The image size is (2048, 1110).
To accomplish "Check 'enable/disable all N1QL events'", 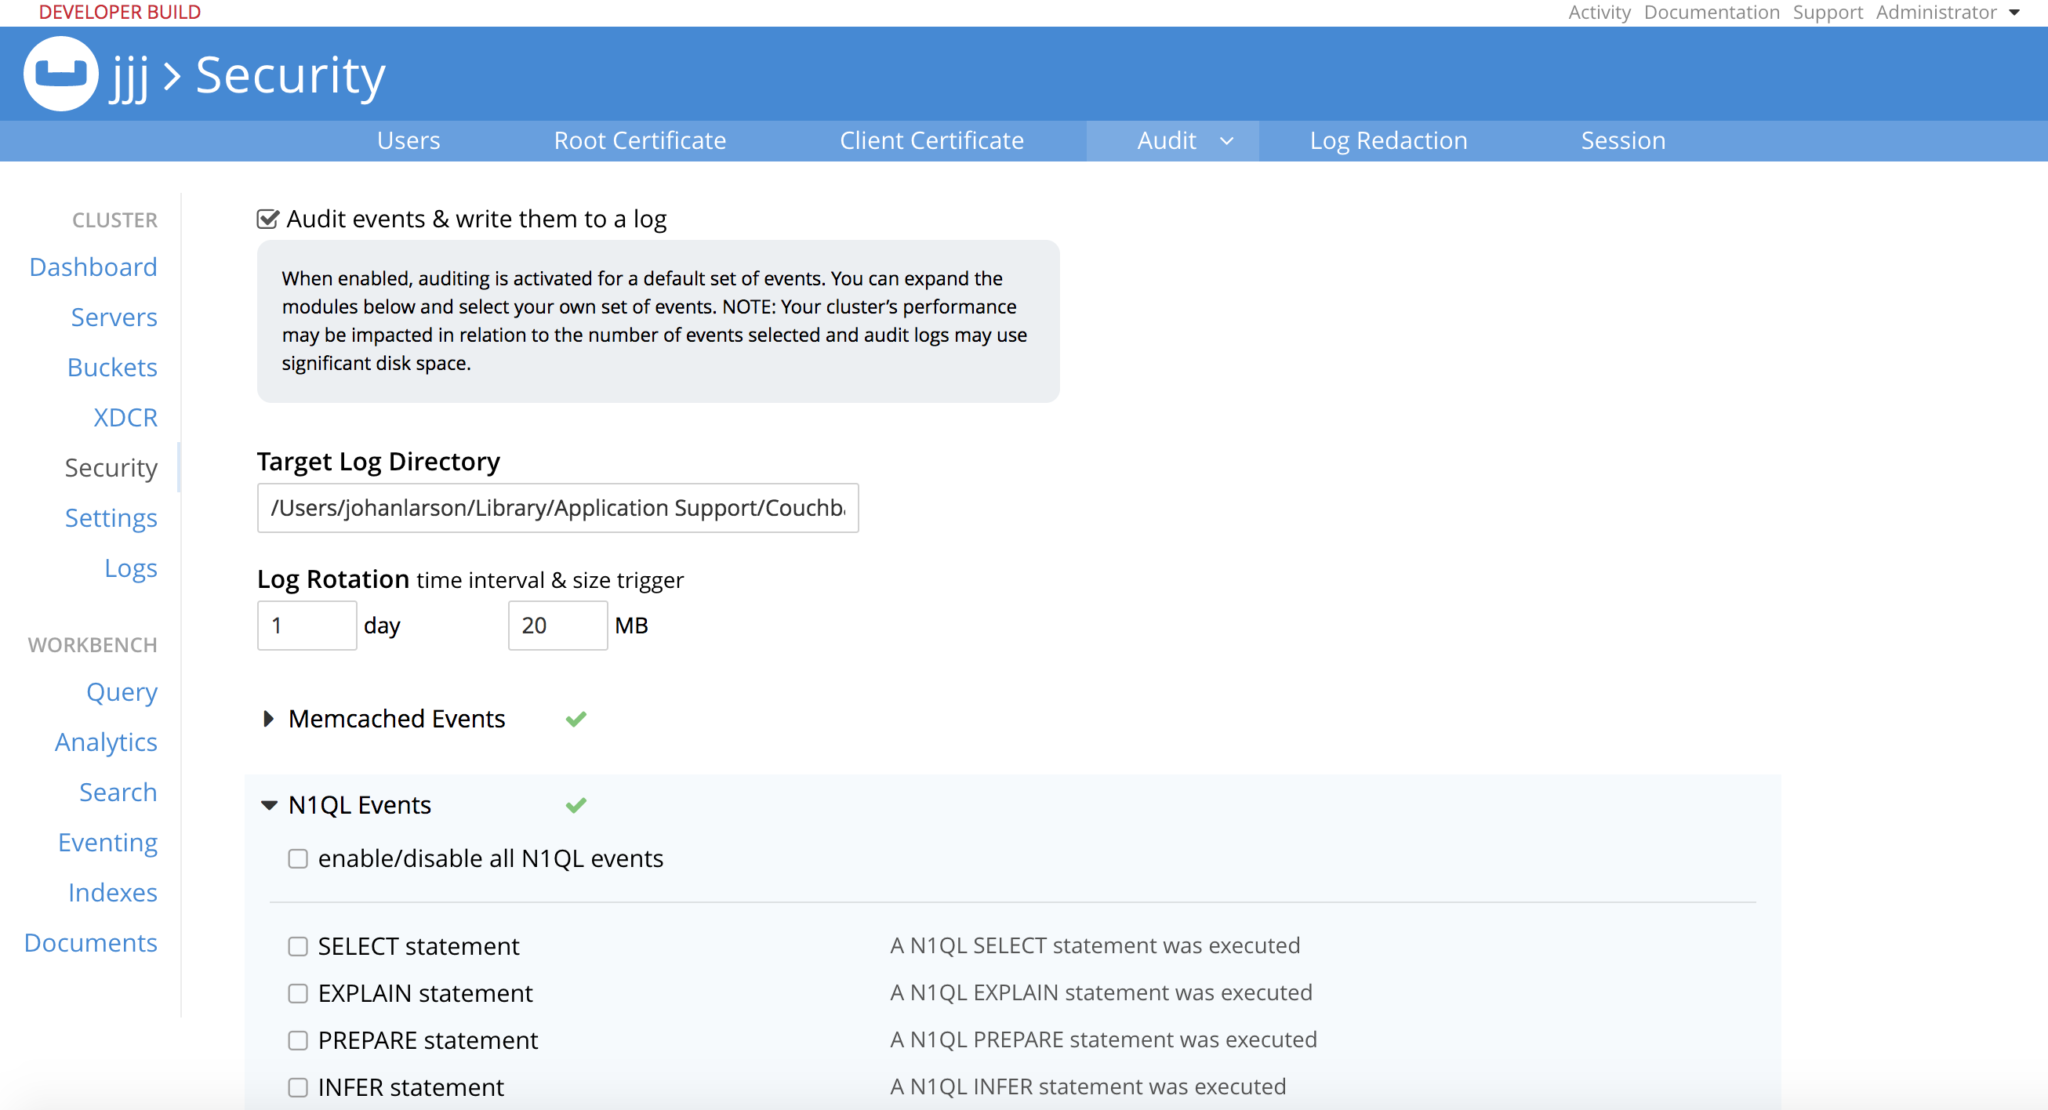I will (297, 858).
